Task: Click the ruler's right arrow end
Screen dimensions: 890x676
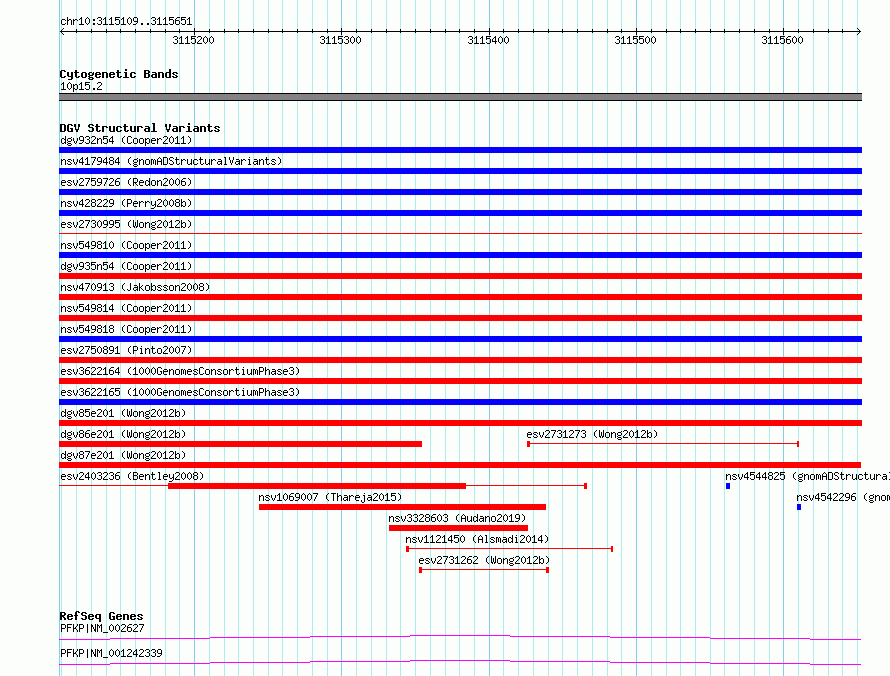Action: (859, 31)
